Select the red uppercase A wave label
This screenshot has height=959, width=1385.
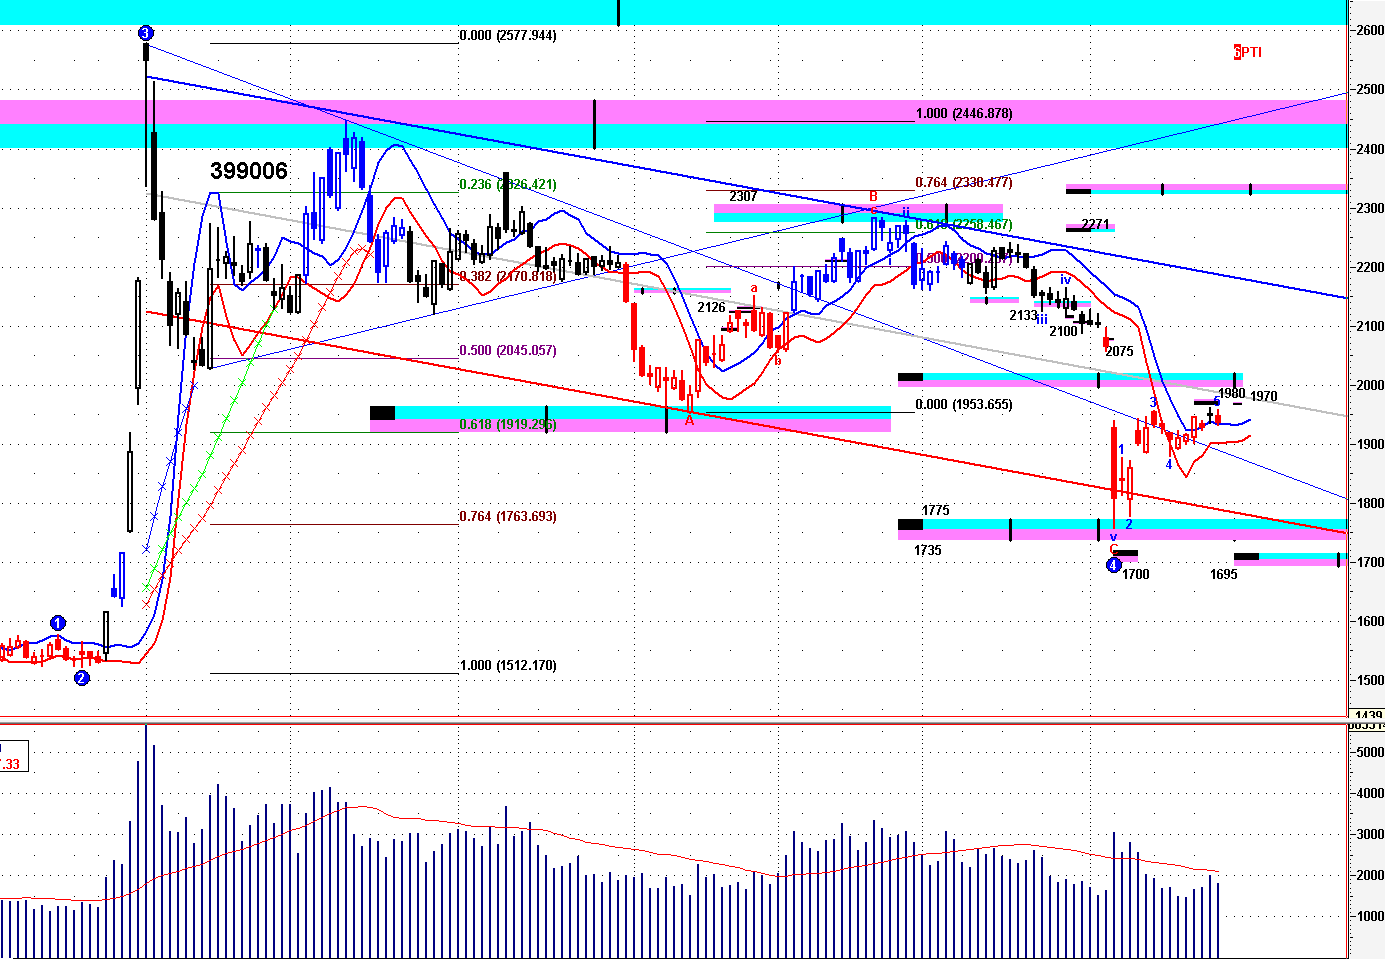[x=689, y=421]
